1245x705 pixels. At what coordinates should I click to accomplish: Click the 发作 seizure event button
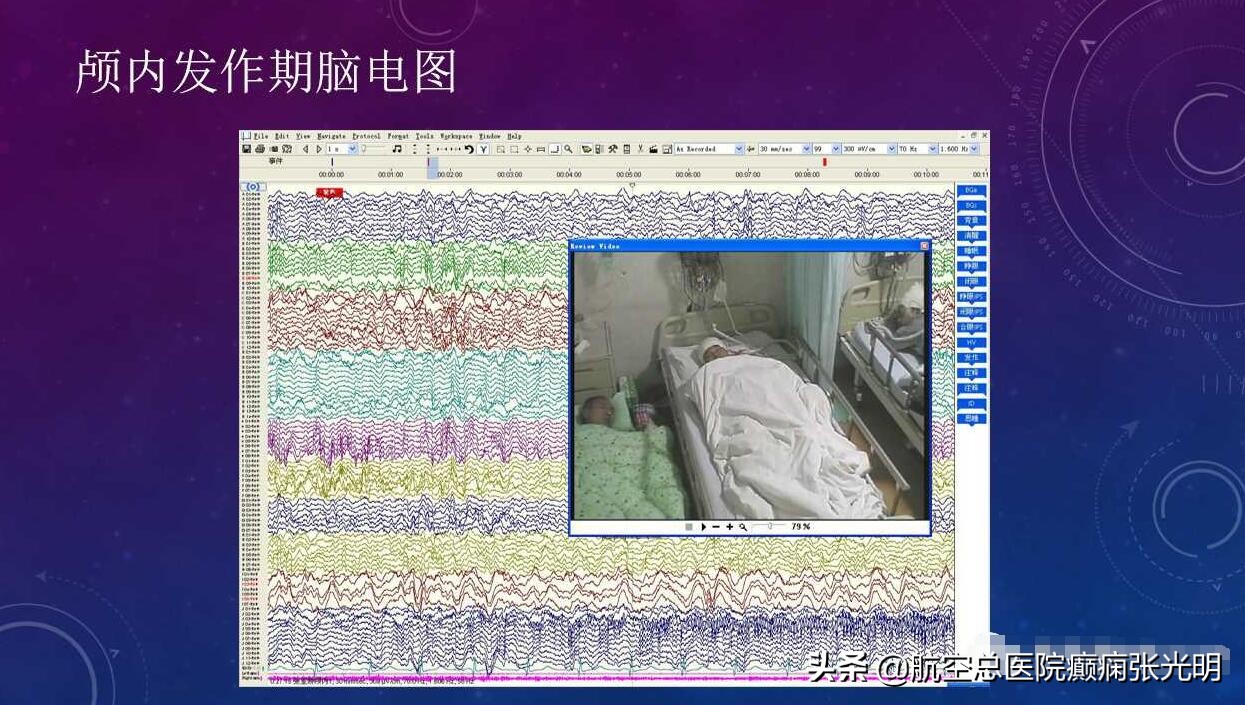[x=971, y=357]
